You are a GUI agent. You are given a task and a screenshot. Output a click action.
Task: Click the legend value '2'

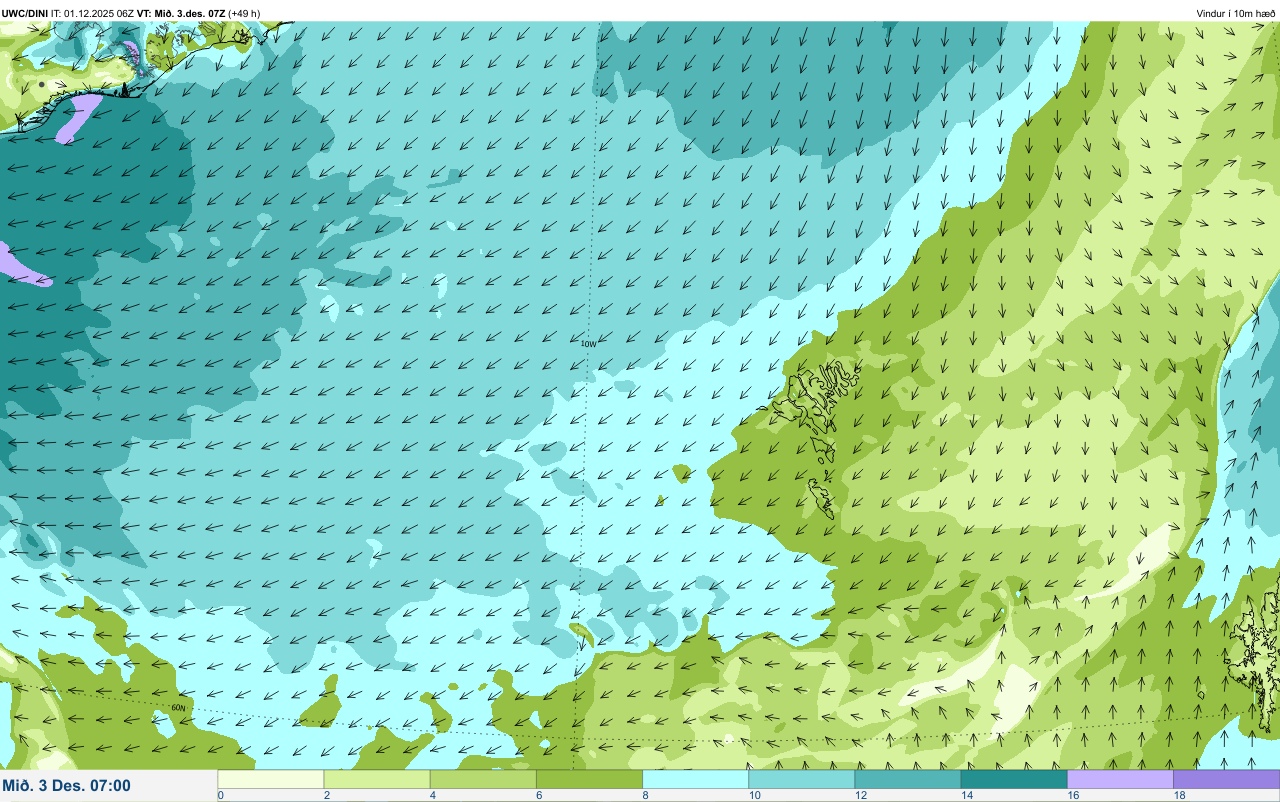click(x=326, y=795)
